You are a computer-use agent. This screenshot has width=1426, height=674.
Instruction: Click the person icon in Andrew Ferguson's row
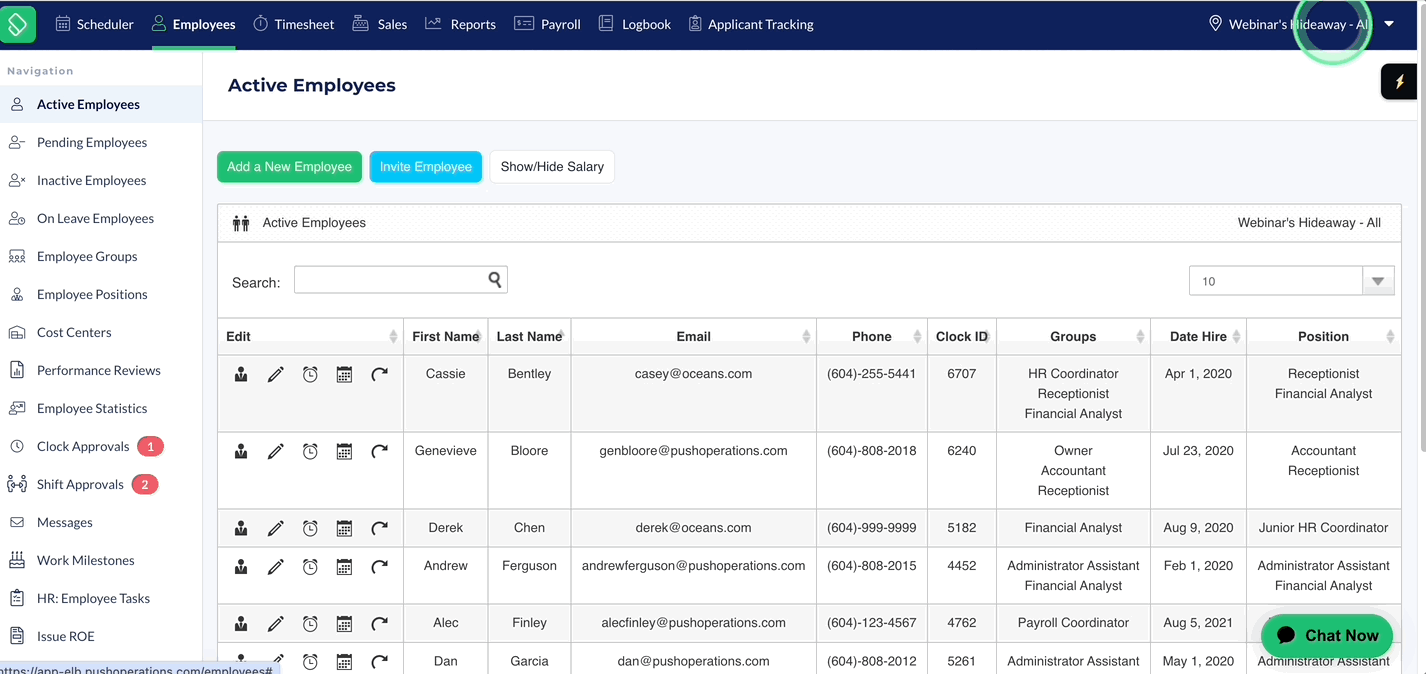(x=241, y=566)
